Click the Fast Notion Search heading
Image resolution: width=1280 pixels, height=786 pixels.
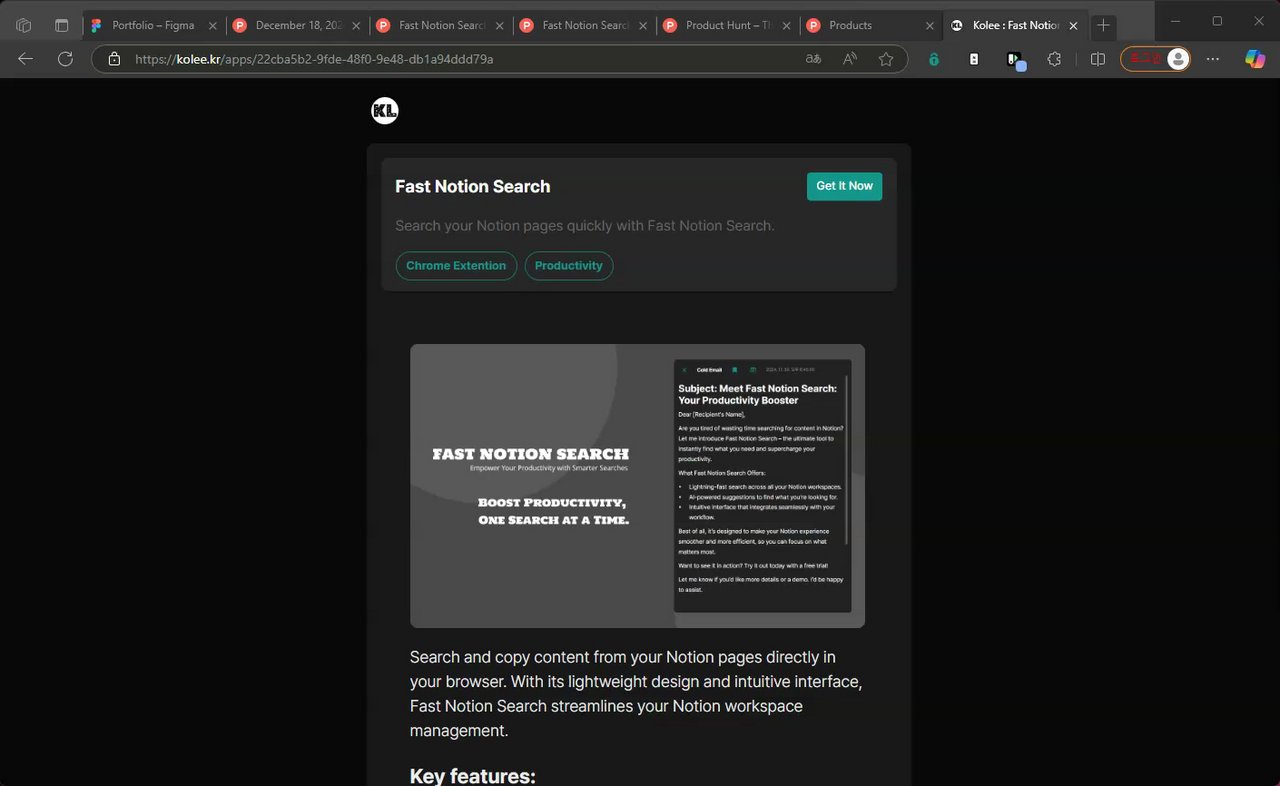point(473,187)
